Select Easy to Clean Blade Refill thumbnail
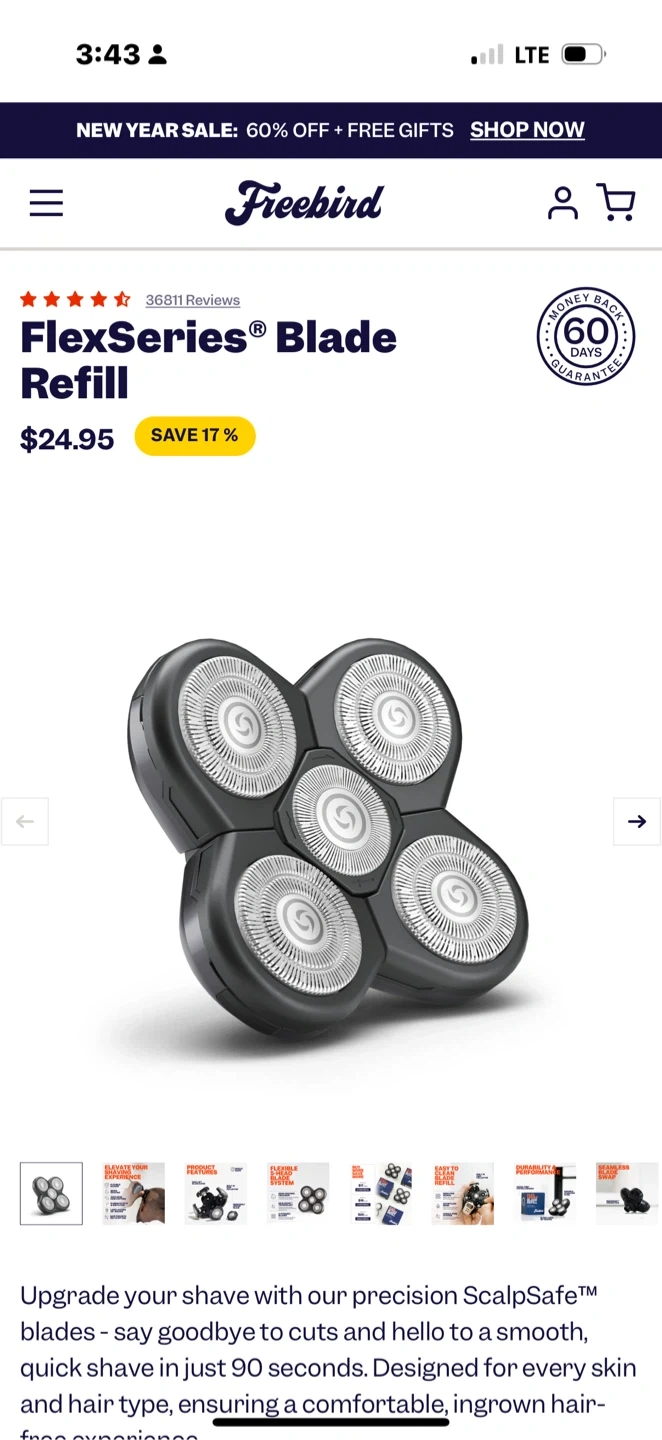The width and height of the screenshot is (662, 1440). click(462, 1194)
